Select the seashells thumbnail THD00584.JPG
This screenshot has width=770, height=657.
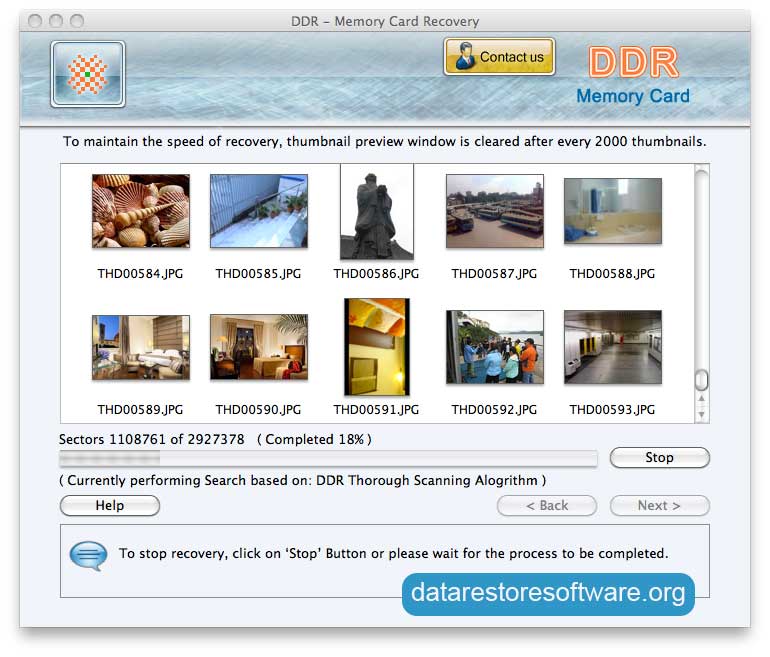[141, 211]
